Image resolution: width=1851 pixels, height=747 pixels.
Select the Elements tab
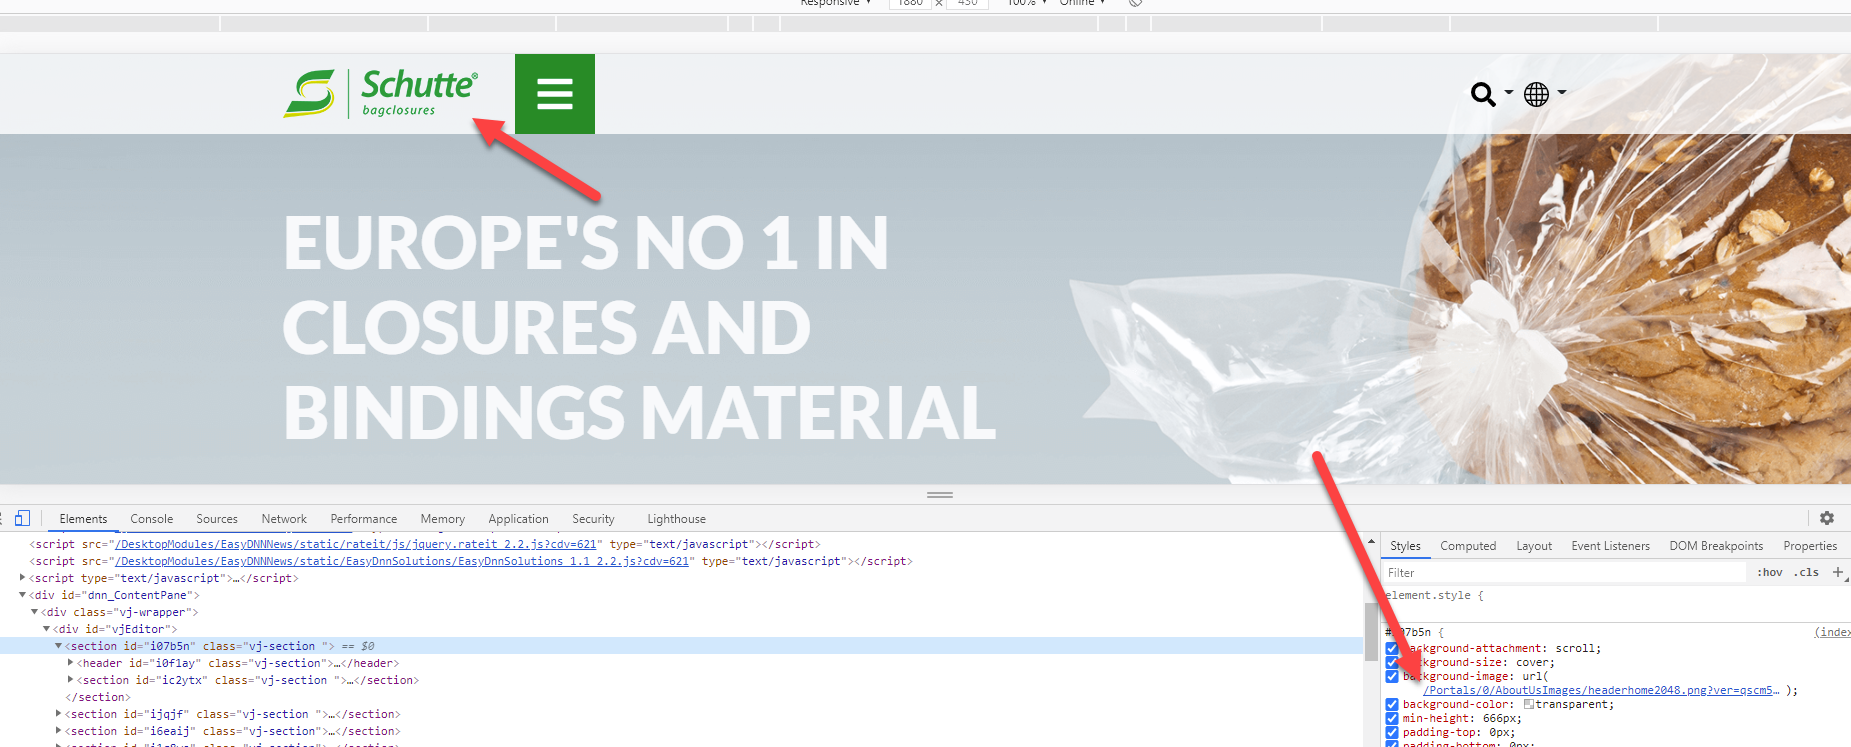[83, 519]
